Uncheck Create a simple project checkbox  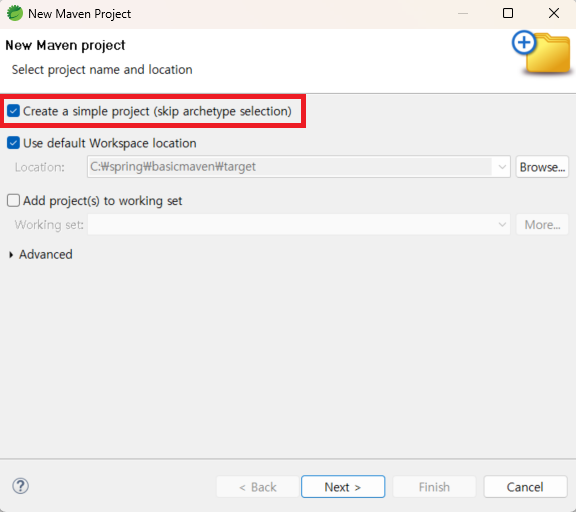click(13, 111)
